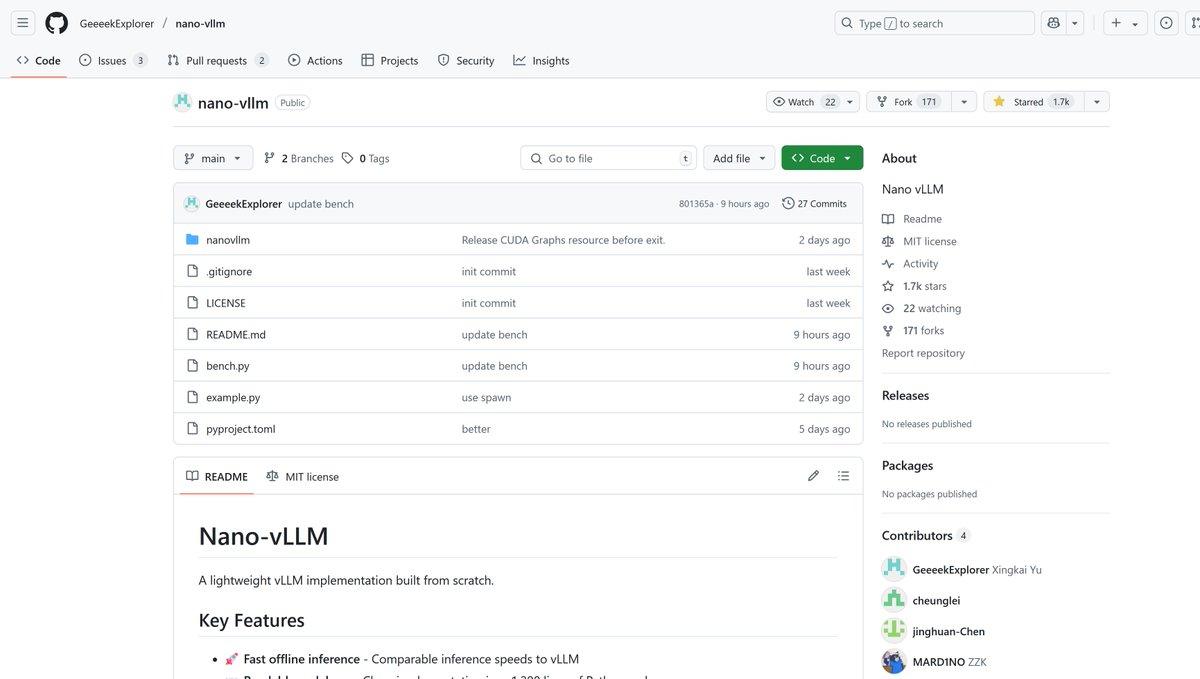Open the green Code dropdown button
The image size is (1200, 679).
tap(822, 158)
